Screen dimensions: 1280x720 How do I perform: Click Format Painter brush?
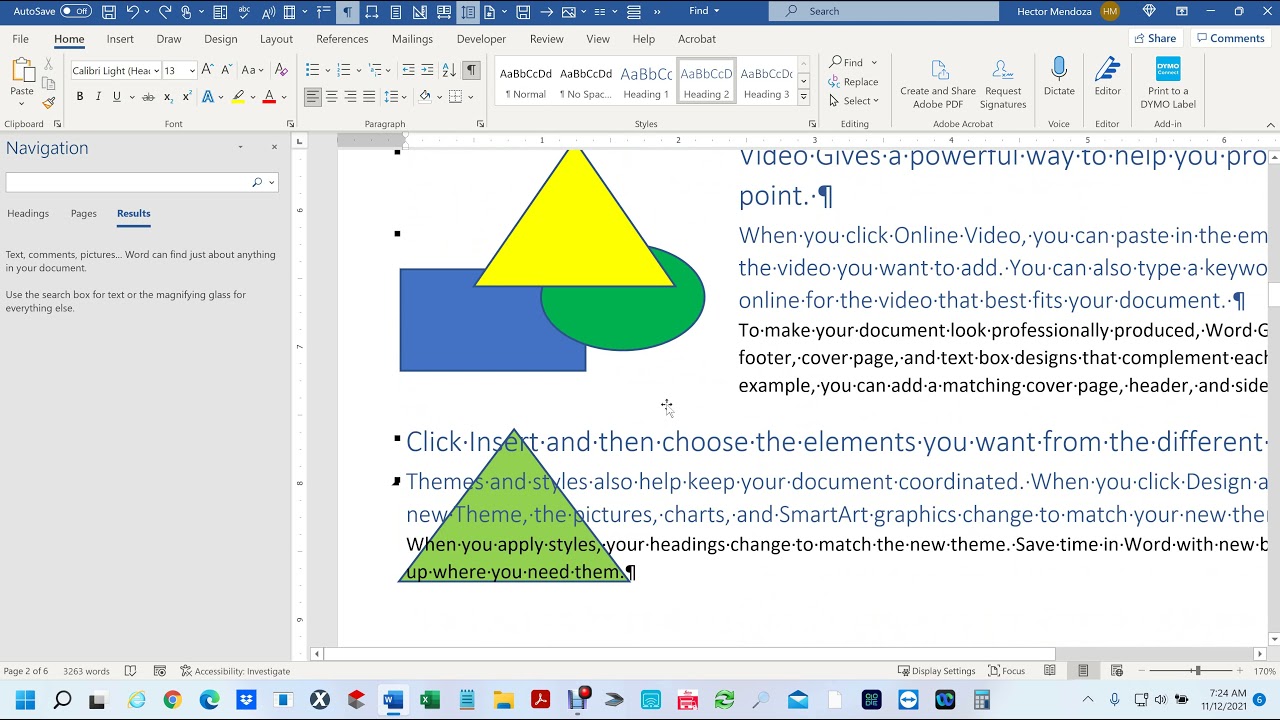(x=48, y=102)
